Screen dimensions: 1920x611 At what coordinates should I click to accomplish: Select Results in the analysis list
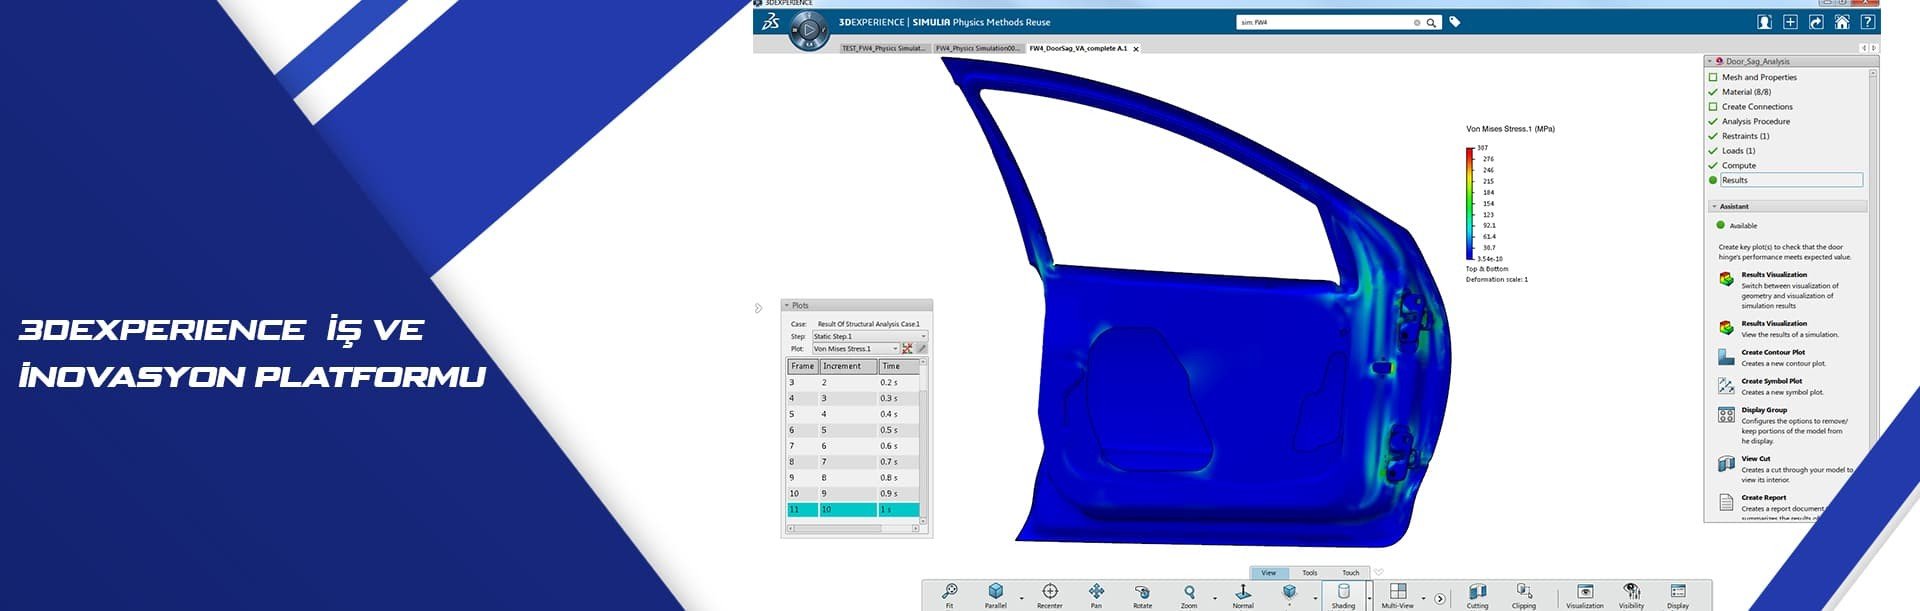pyautogui.click(x=1791, y=180)
